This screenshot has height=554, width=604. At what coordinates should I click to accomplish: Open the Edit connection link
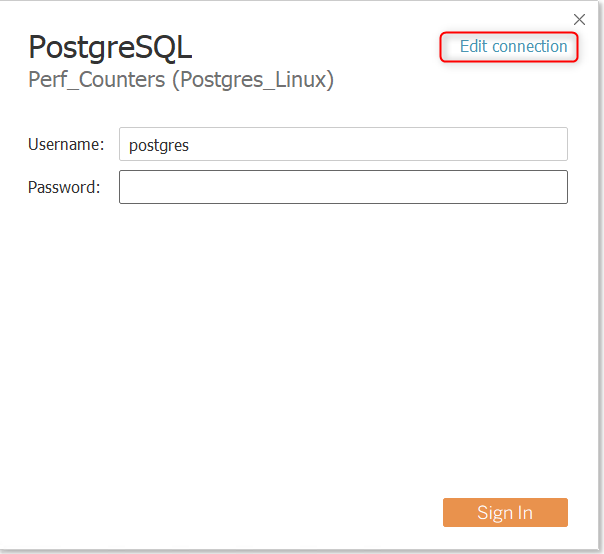tap(513, 47)
